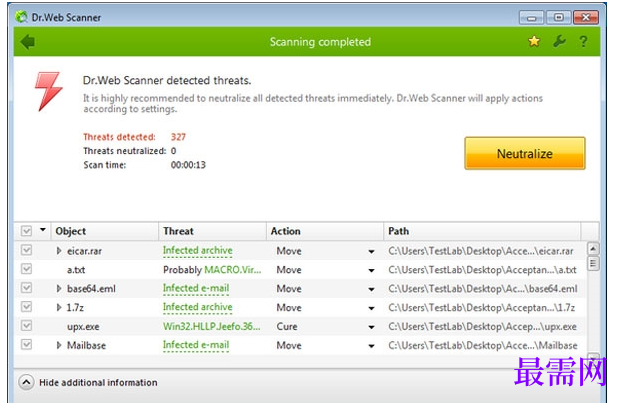Expand the eicar.rar archive tree
The height and width of the screenshot is (403, 626).
pos(59,251)
